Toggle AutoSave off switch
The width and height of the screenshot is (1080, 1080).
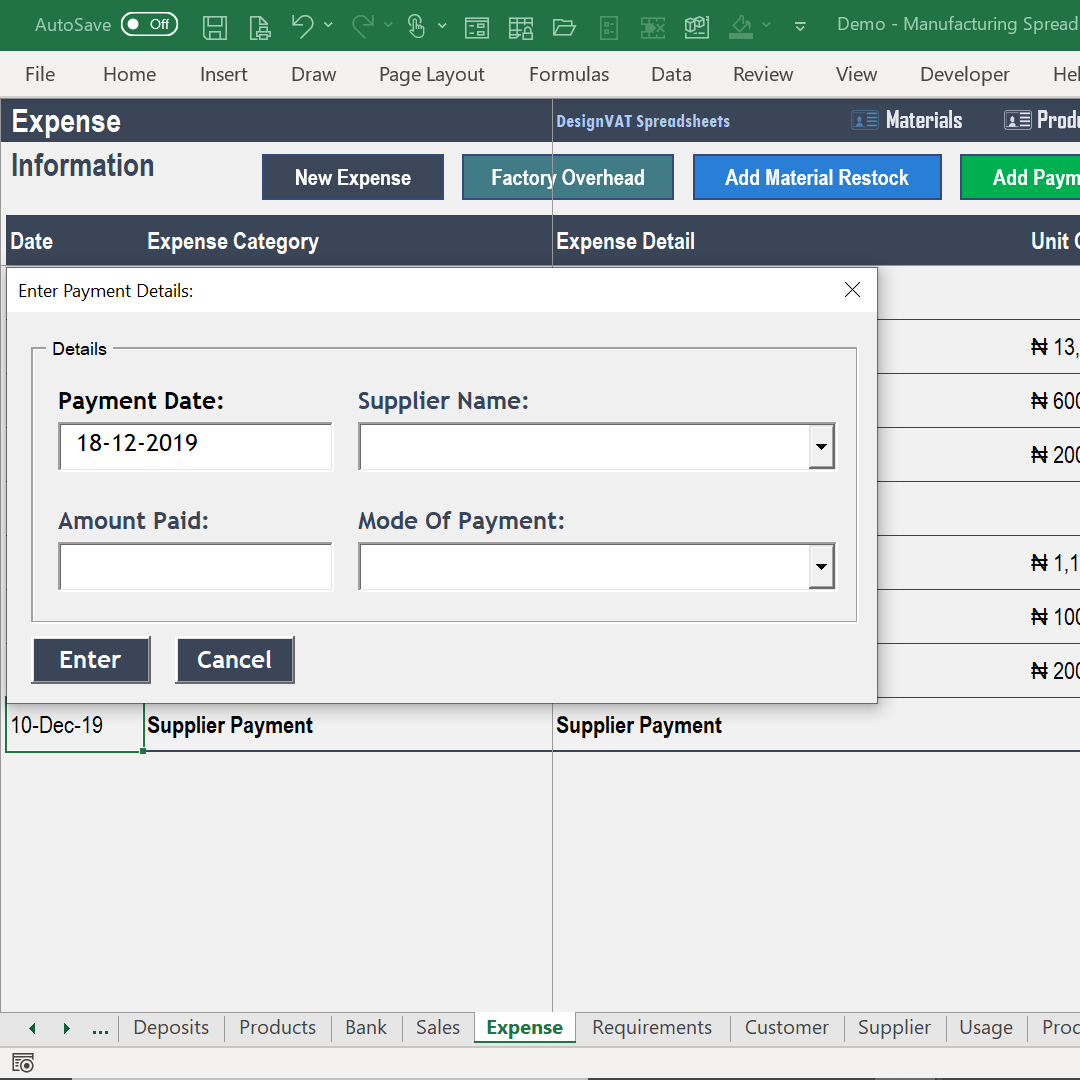click(149, 22)
